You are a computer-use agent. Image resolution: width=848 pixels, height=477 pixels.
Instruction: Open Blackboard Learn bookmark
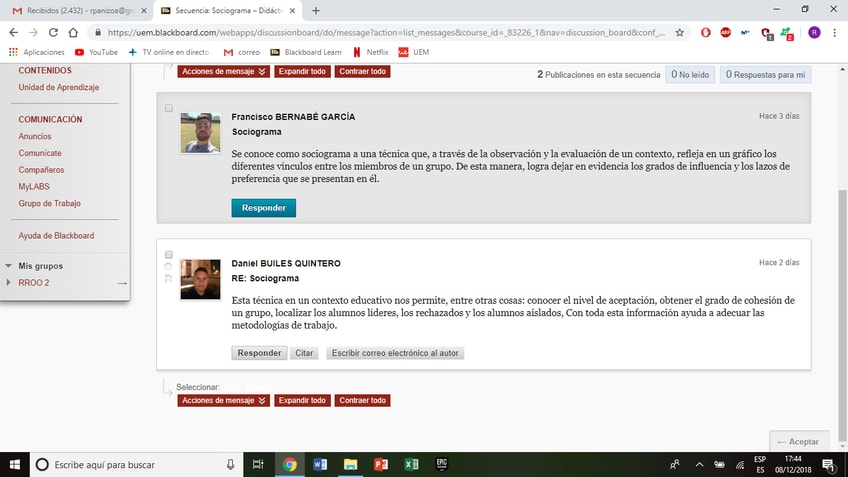pos(306,52)
